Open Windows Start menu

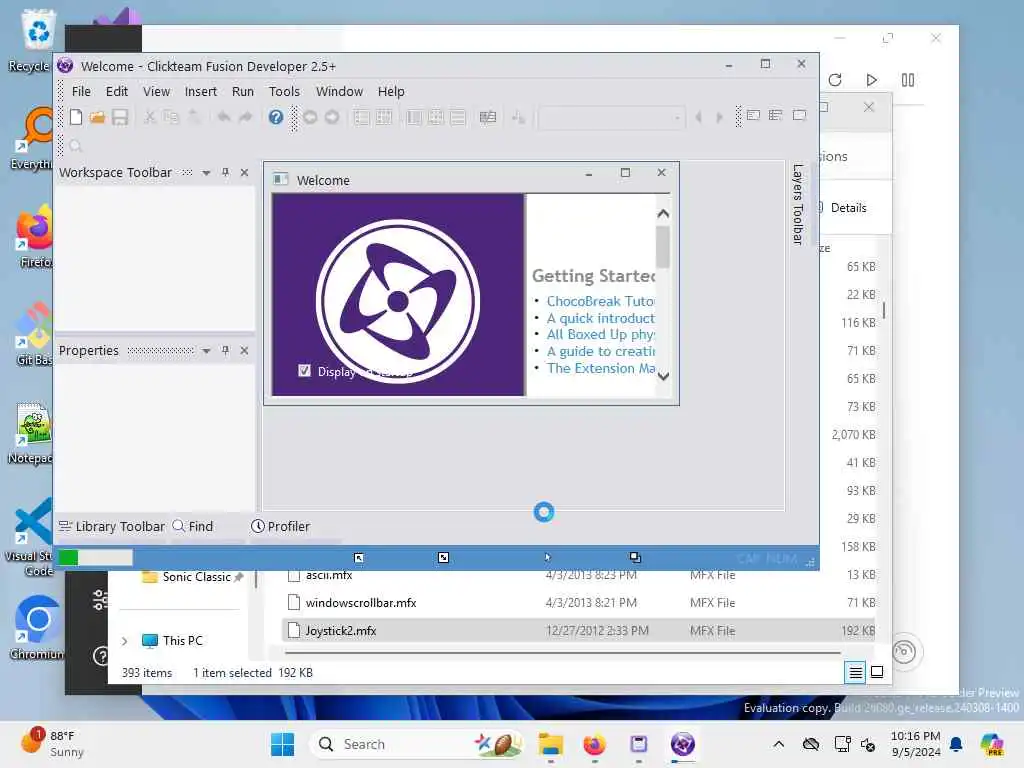(x=283, y=744)
